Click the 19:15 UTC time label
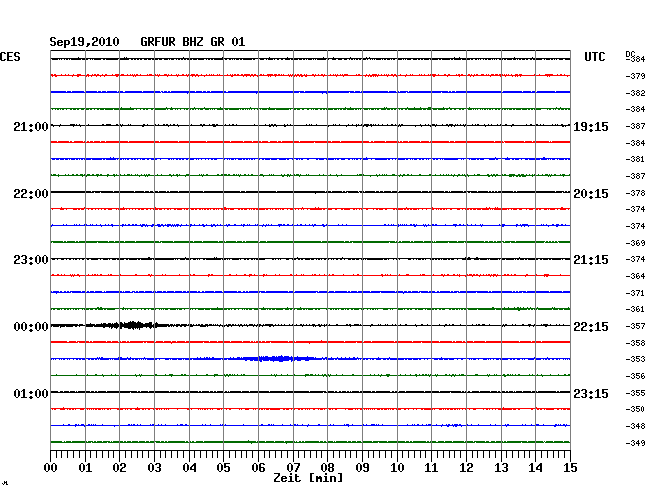The height and width of the screenshot is (494, 650). (591, 127)
